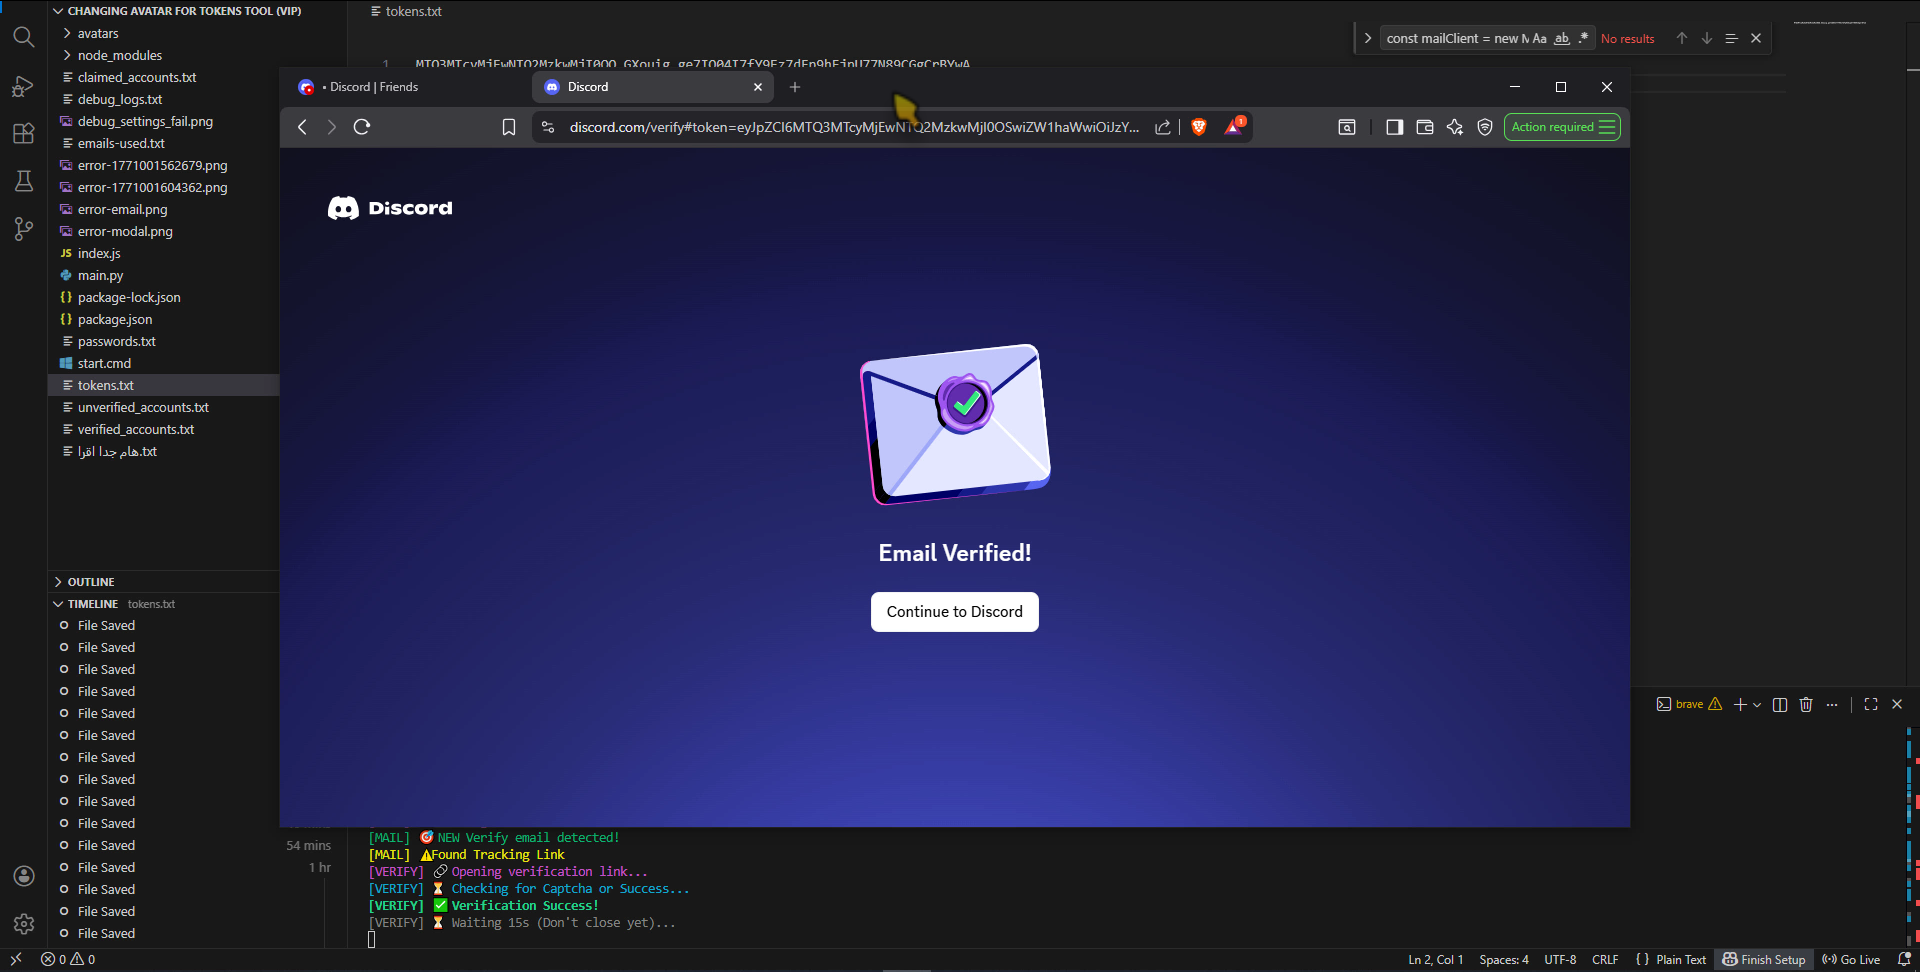Open the Brave Shields lion icon
Image resolution: width=1920 pixels, height=972 pixels.
click(1199, 127)
